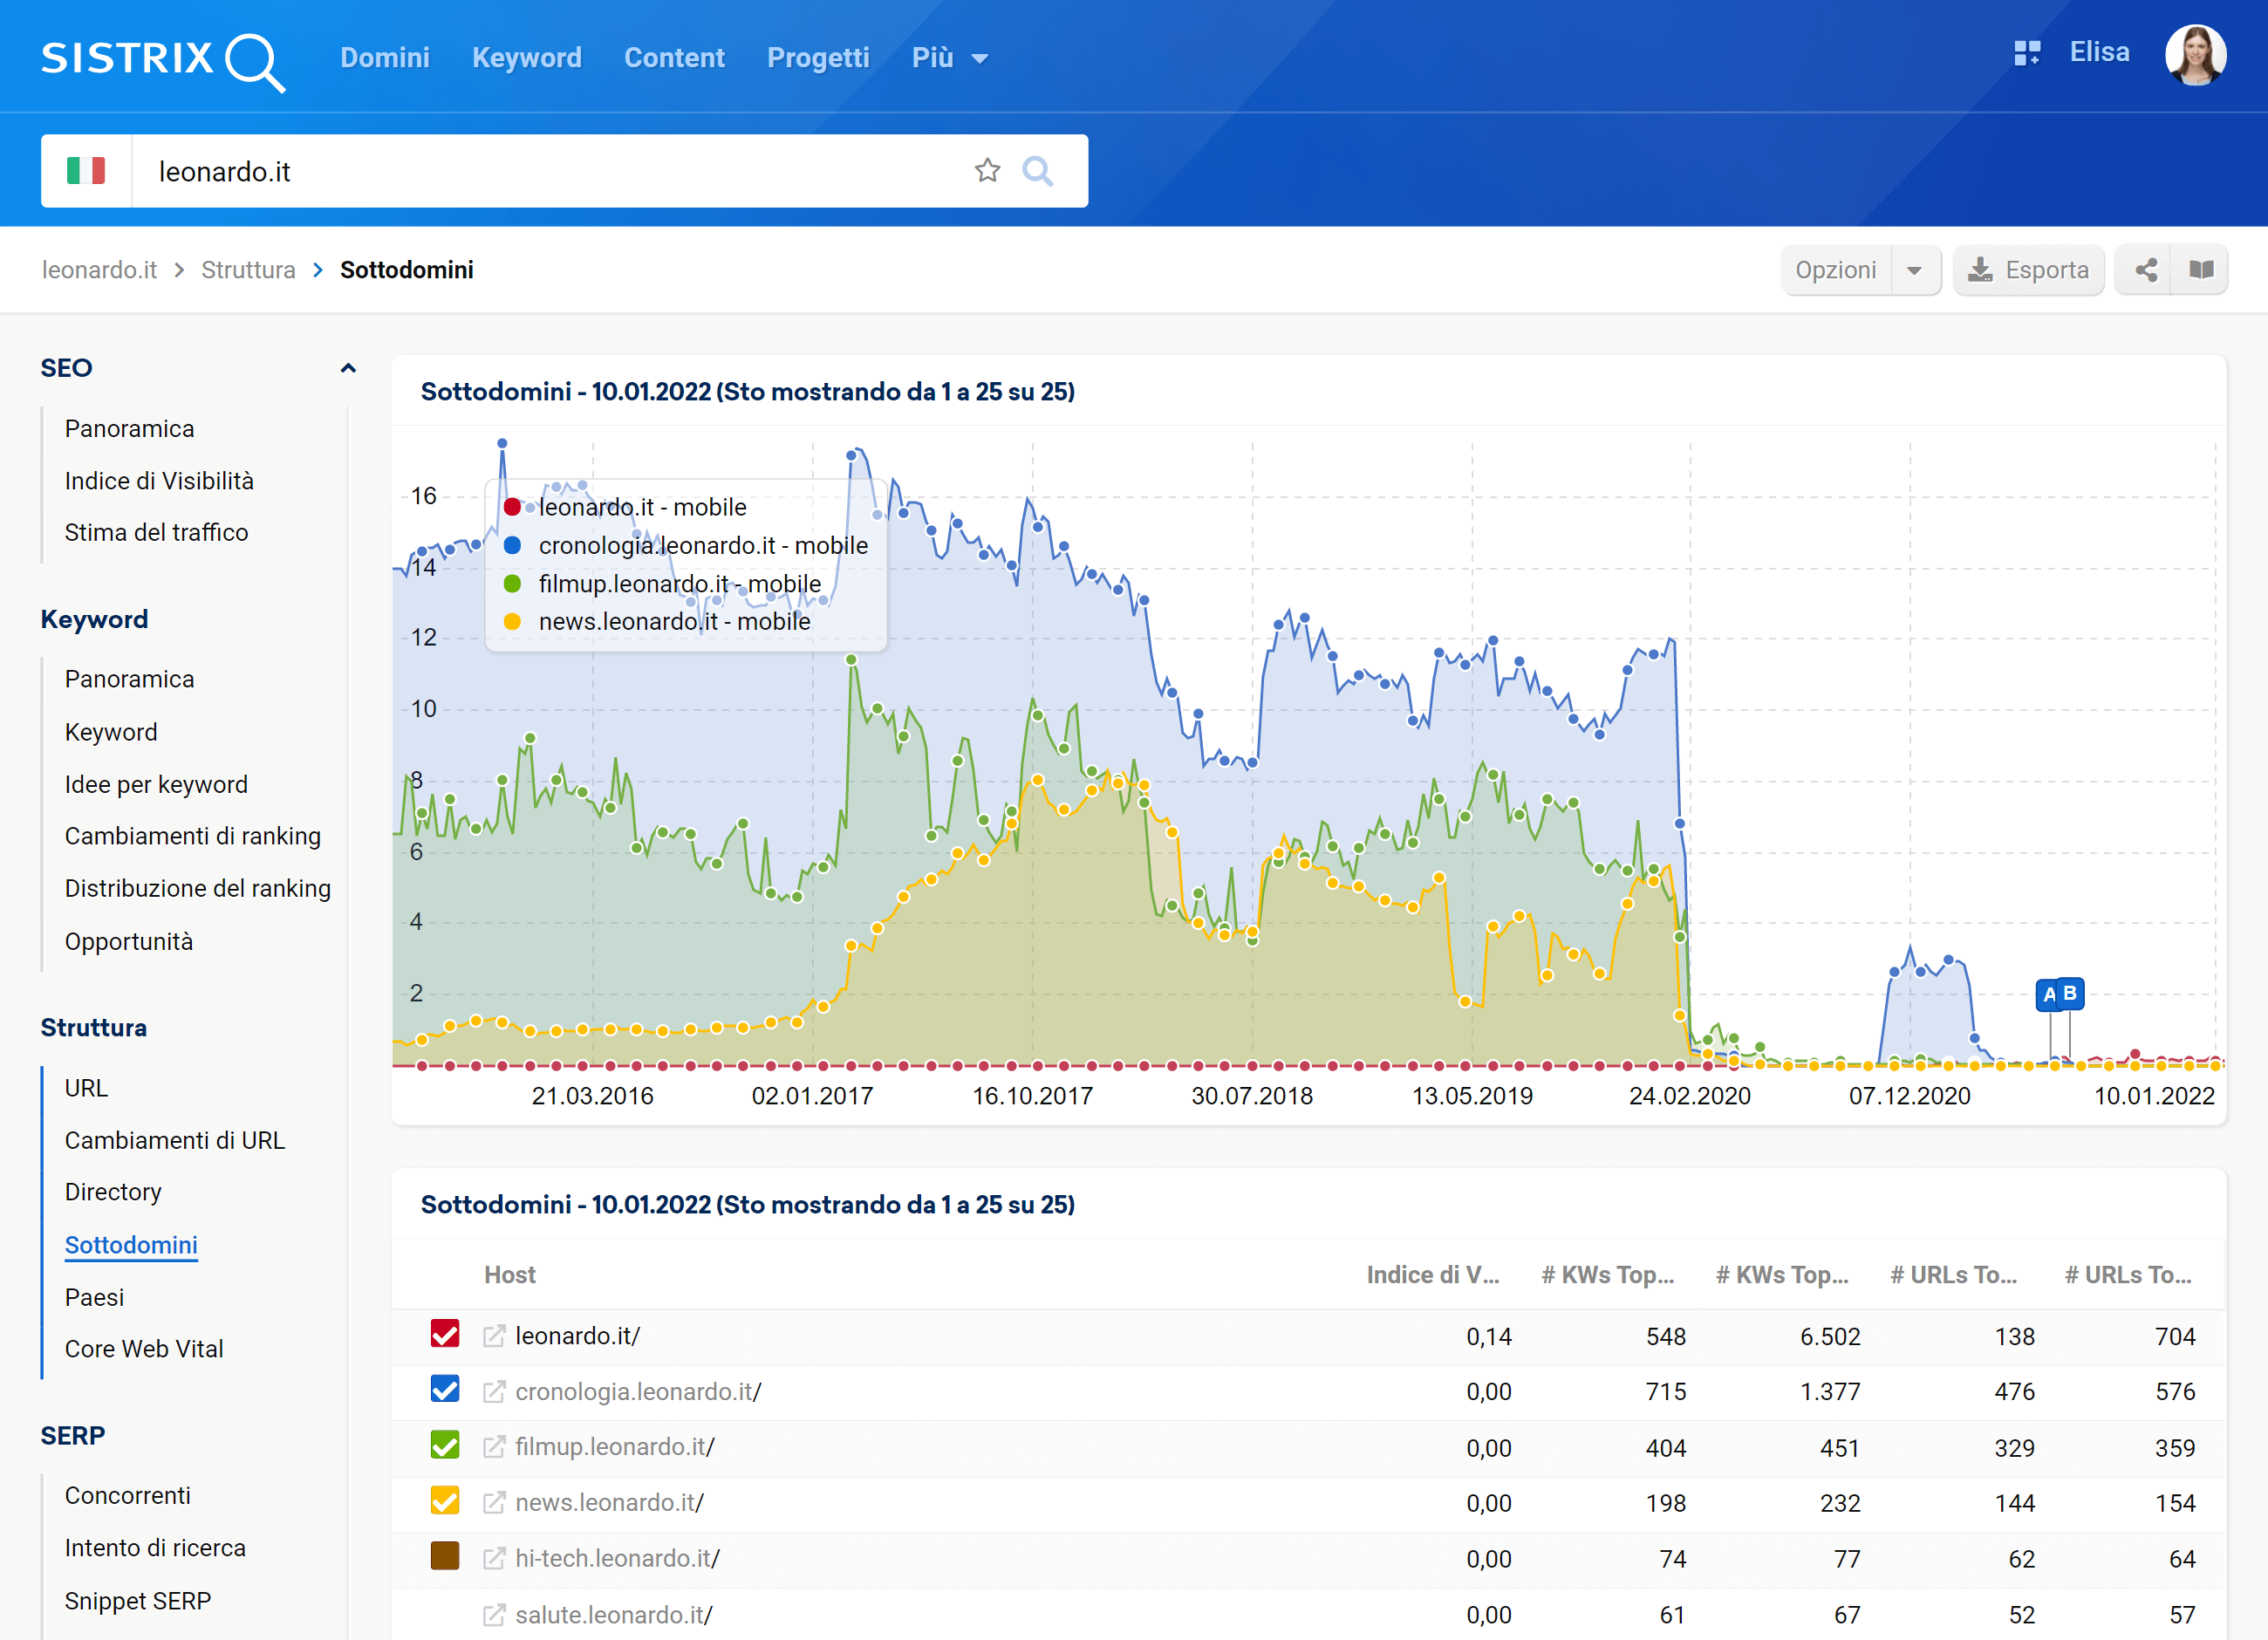Viewport: 2268px width, 1640px height.
Task: Open the handbook book icon
Action: pyautogui.click(x=2200, y=270)
